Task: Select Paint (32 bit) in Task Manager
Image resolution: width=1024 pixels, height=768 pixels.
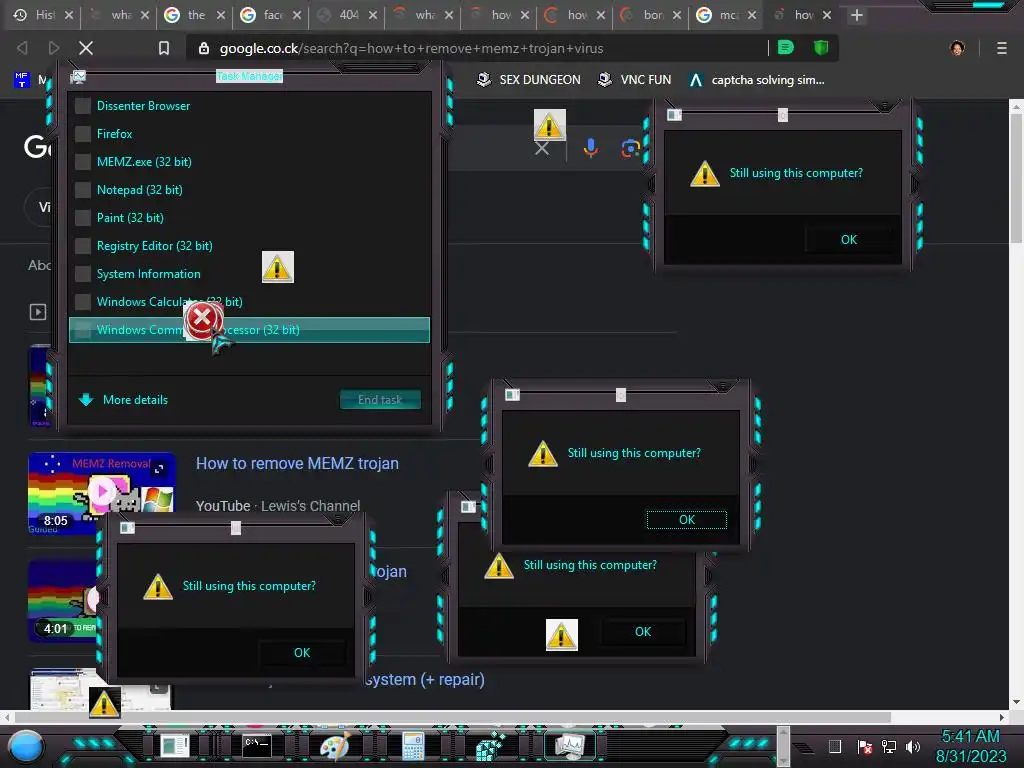Action: coord(249,218)
